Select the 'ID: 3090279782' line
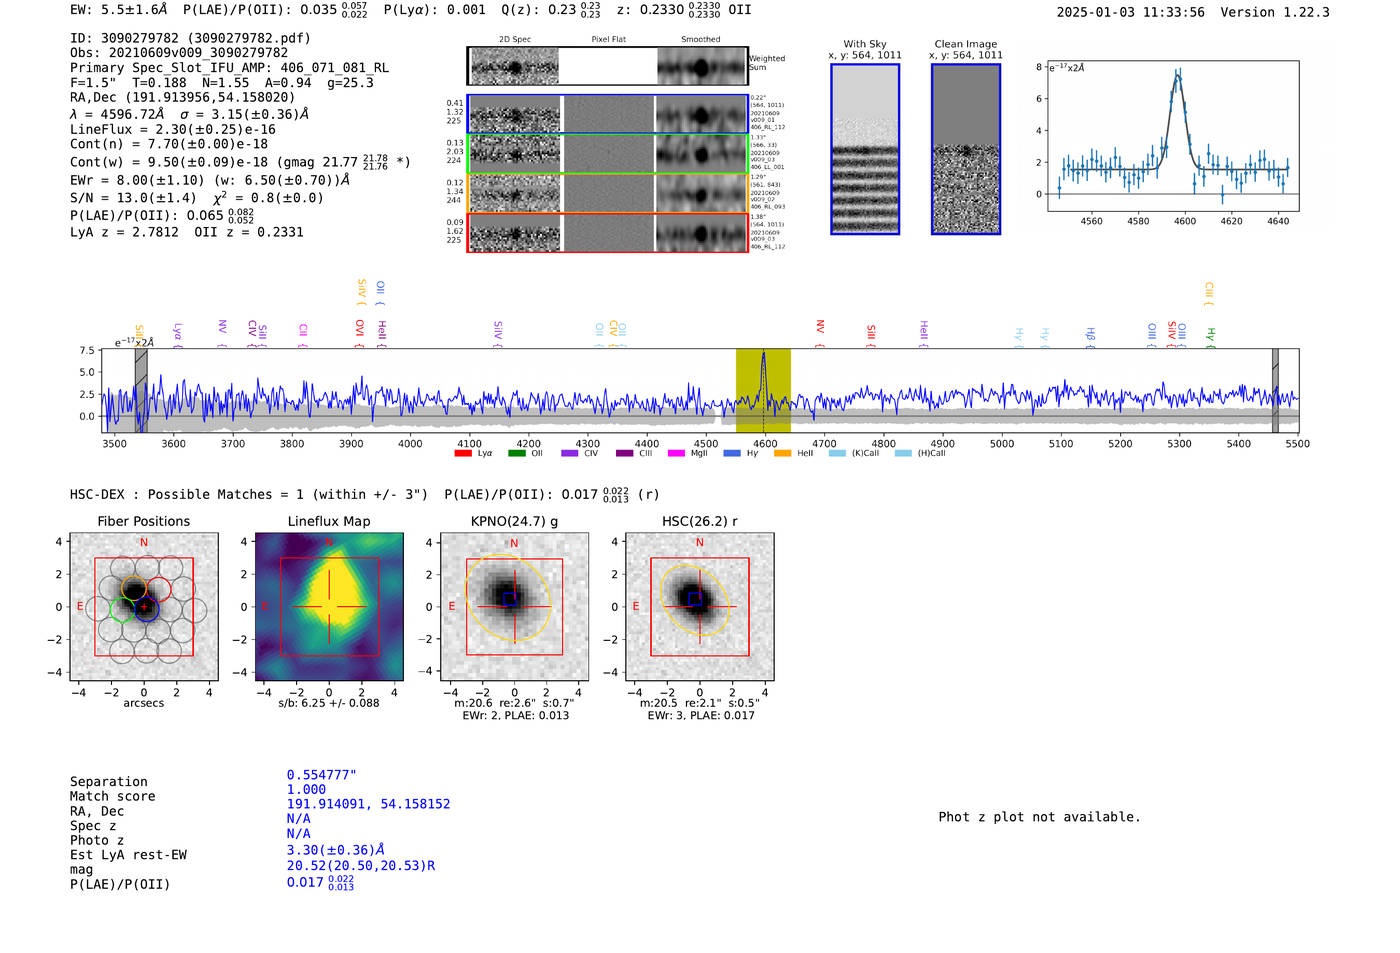 click(190, 38)
